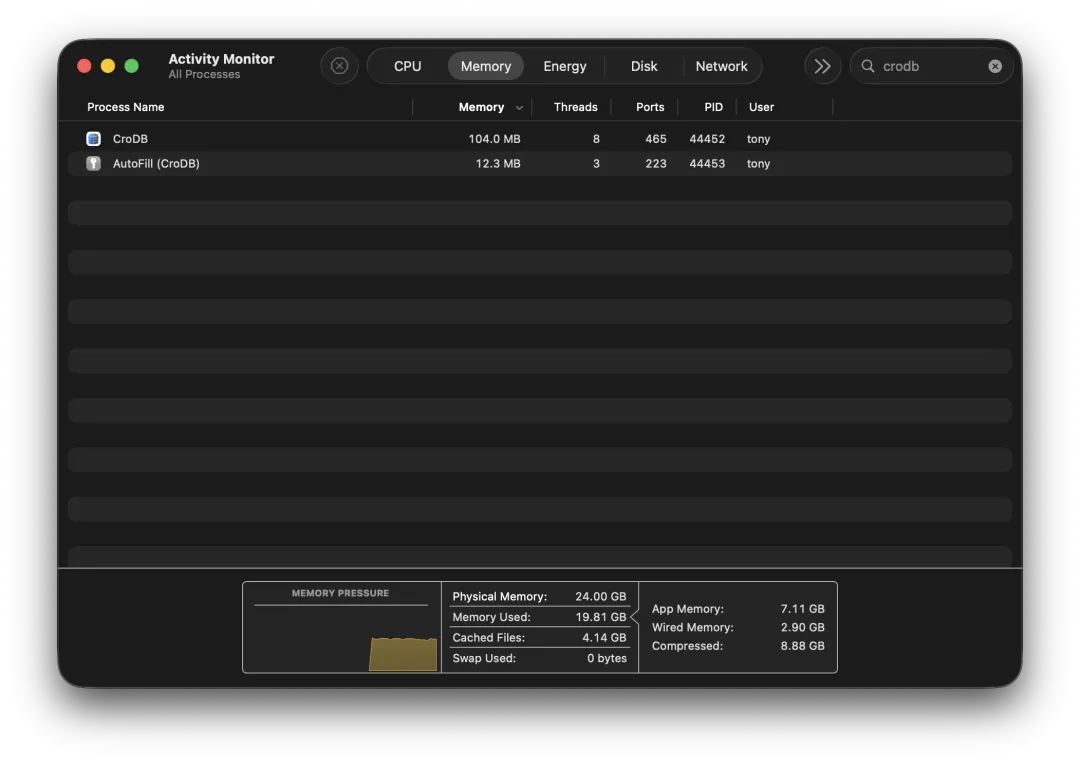The width and height of the screenshot is (1080, 764).
Task: Click the CroDB app icon in list
Action: [94, 138]
